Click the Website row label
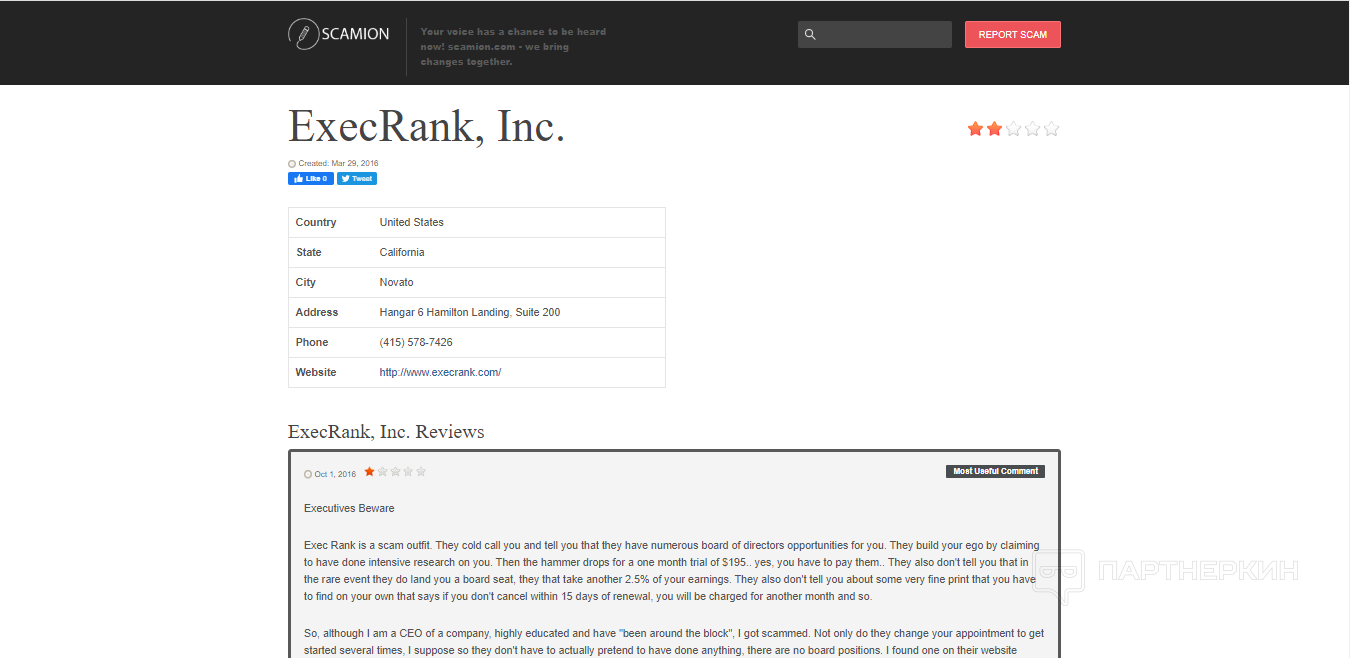Screen dimensions: 1350x658 point(316,372)
